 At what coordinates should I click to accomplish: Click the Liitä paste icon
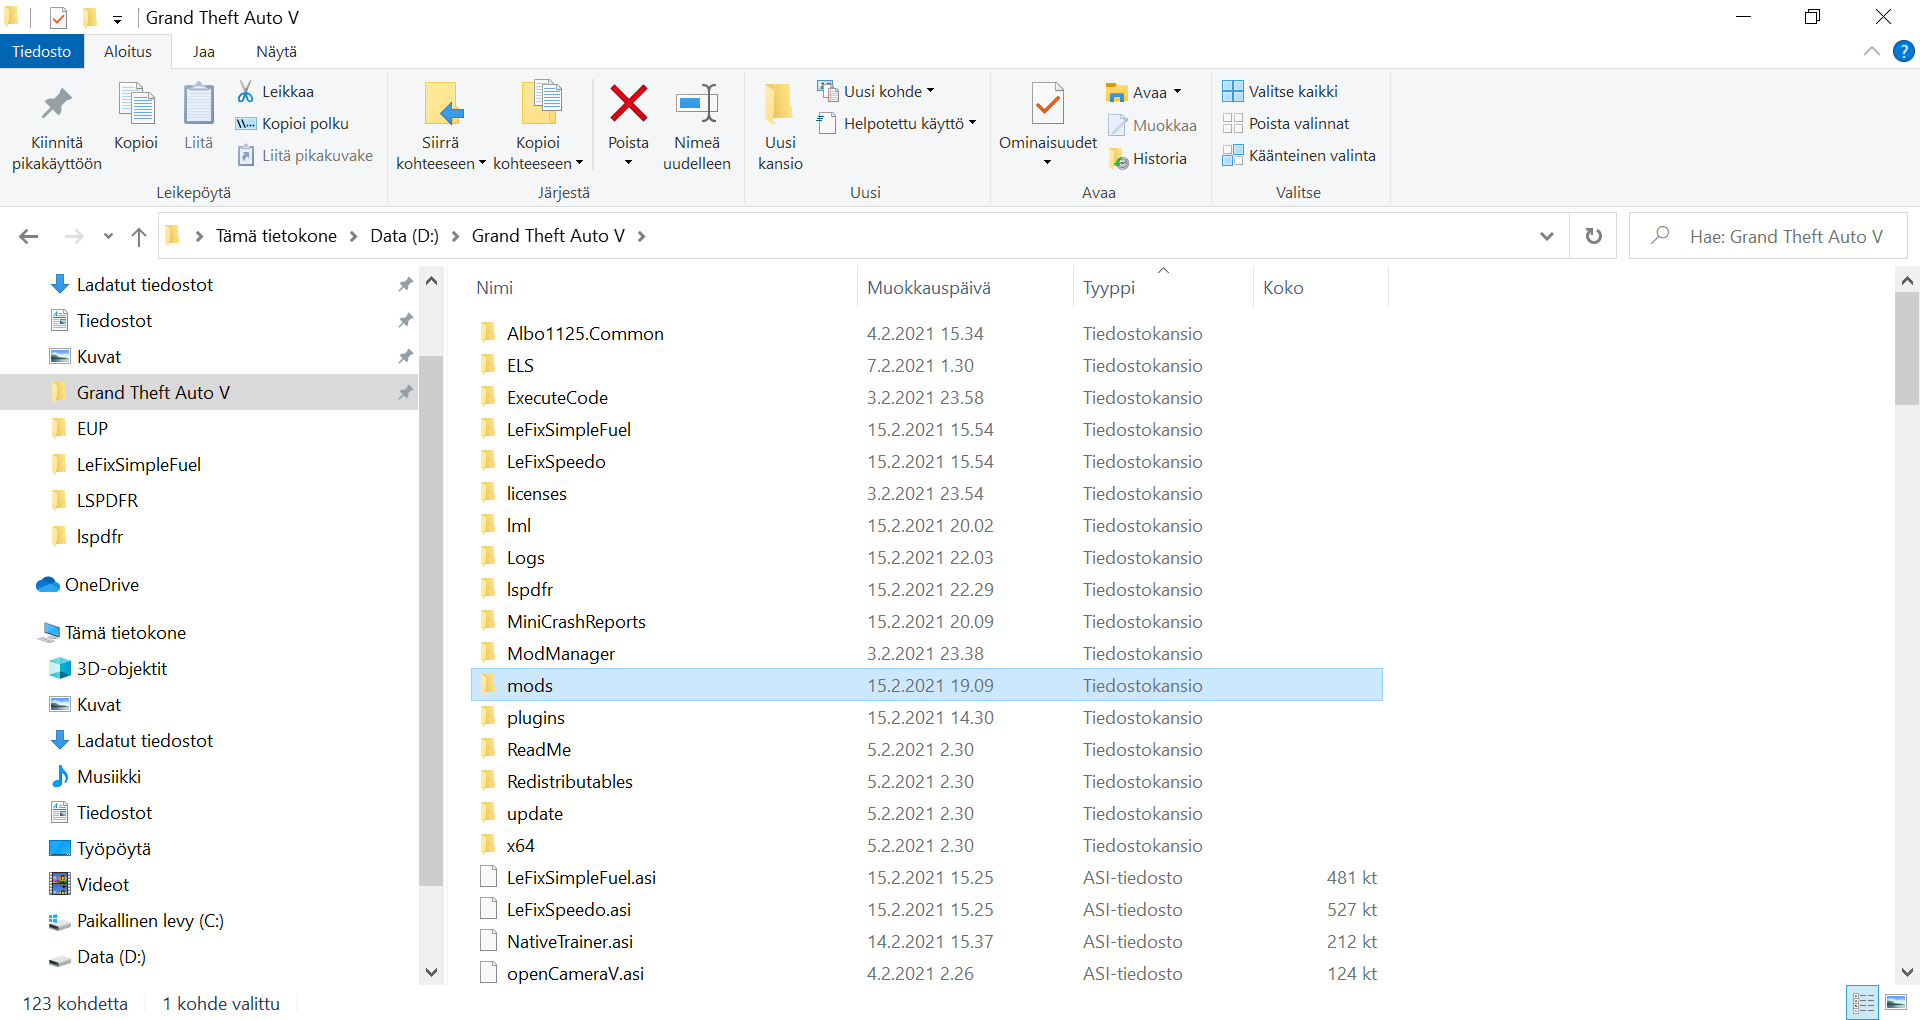[x=198, y=116]
